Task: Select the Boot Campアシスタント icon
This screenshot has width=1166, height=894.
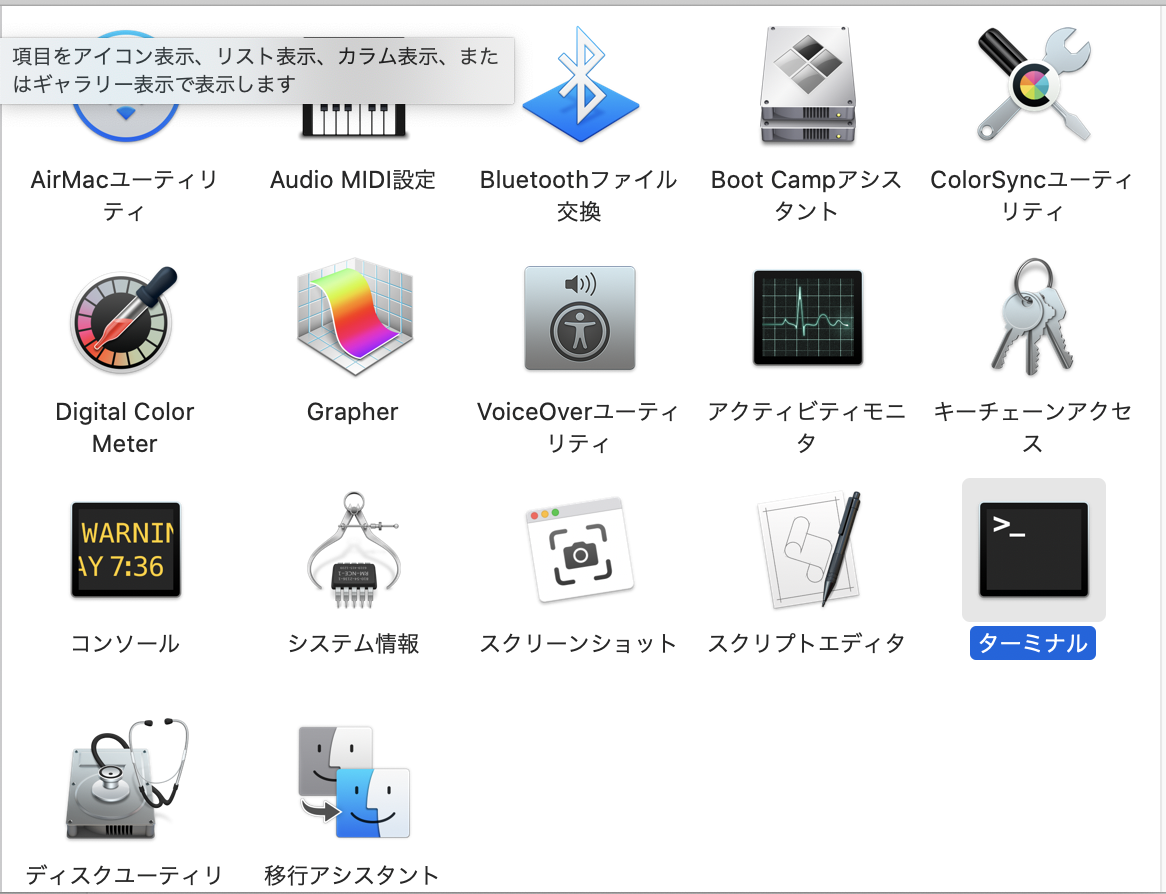Action: coord(808,85)
